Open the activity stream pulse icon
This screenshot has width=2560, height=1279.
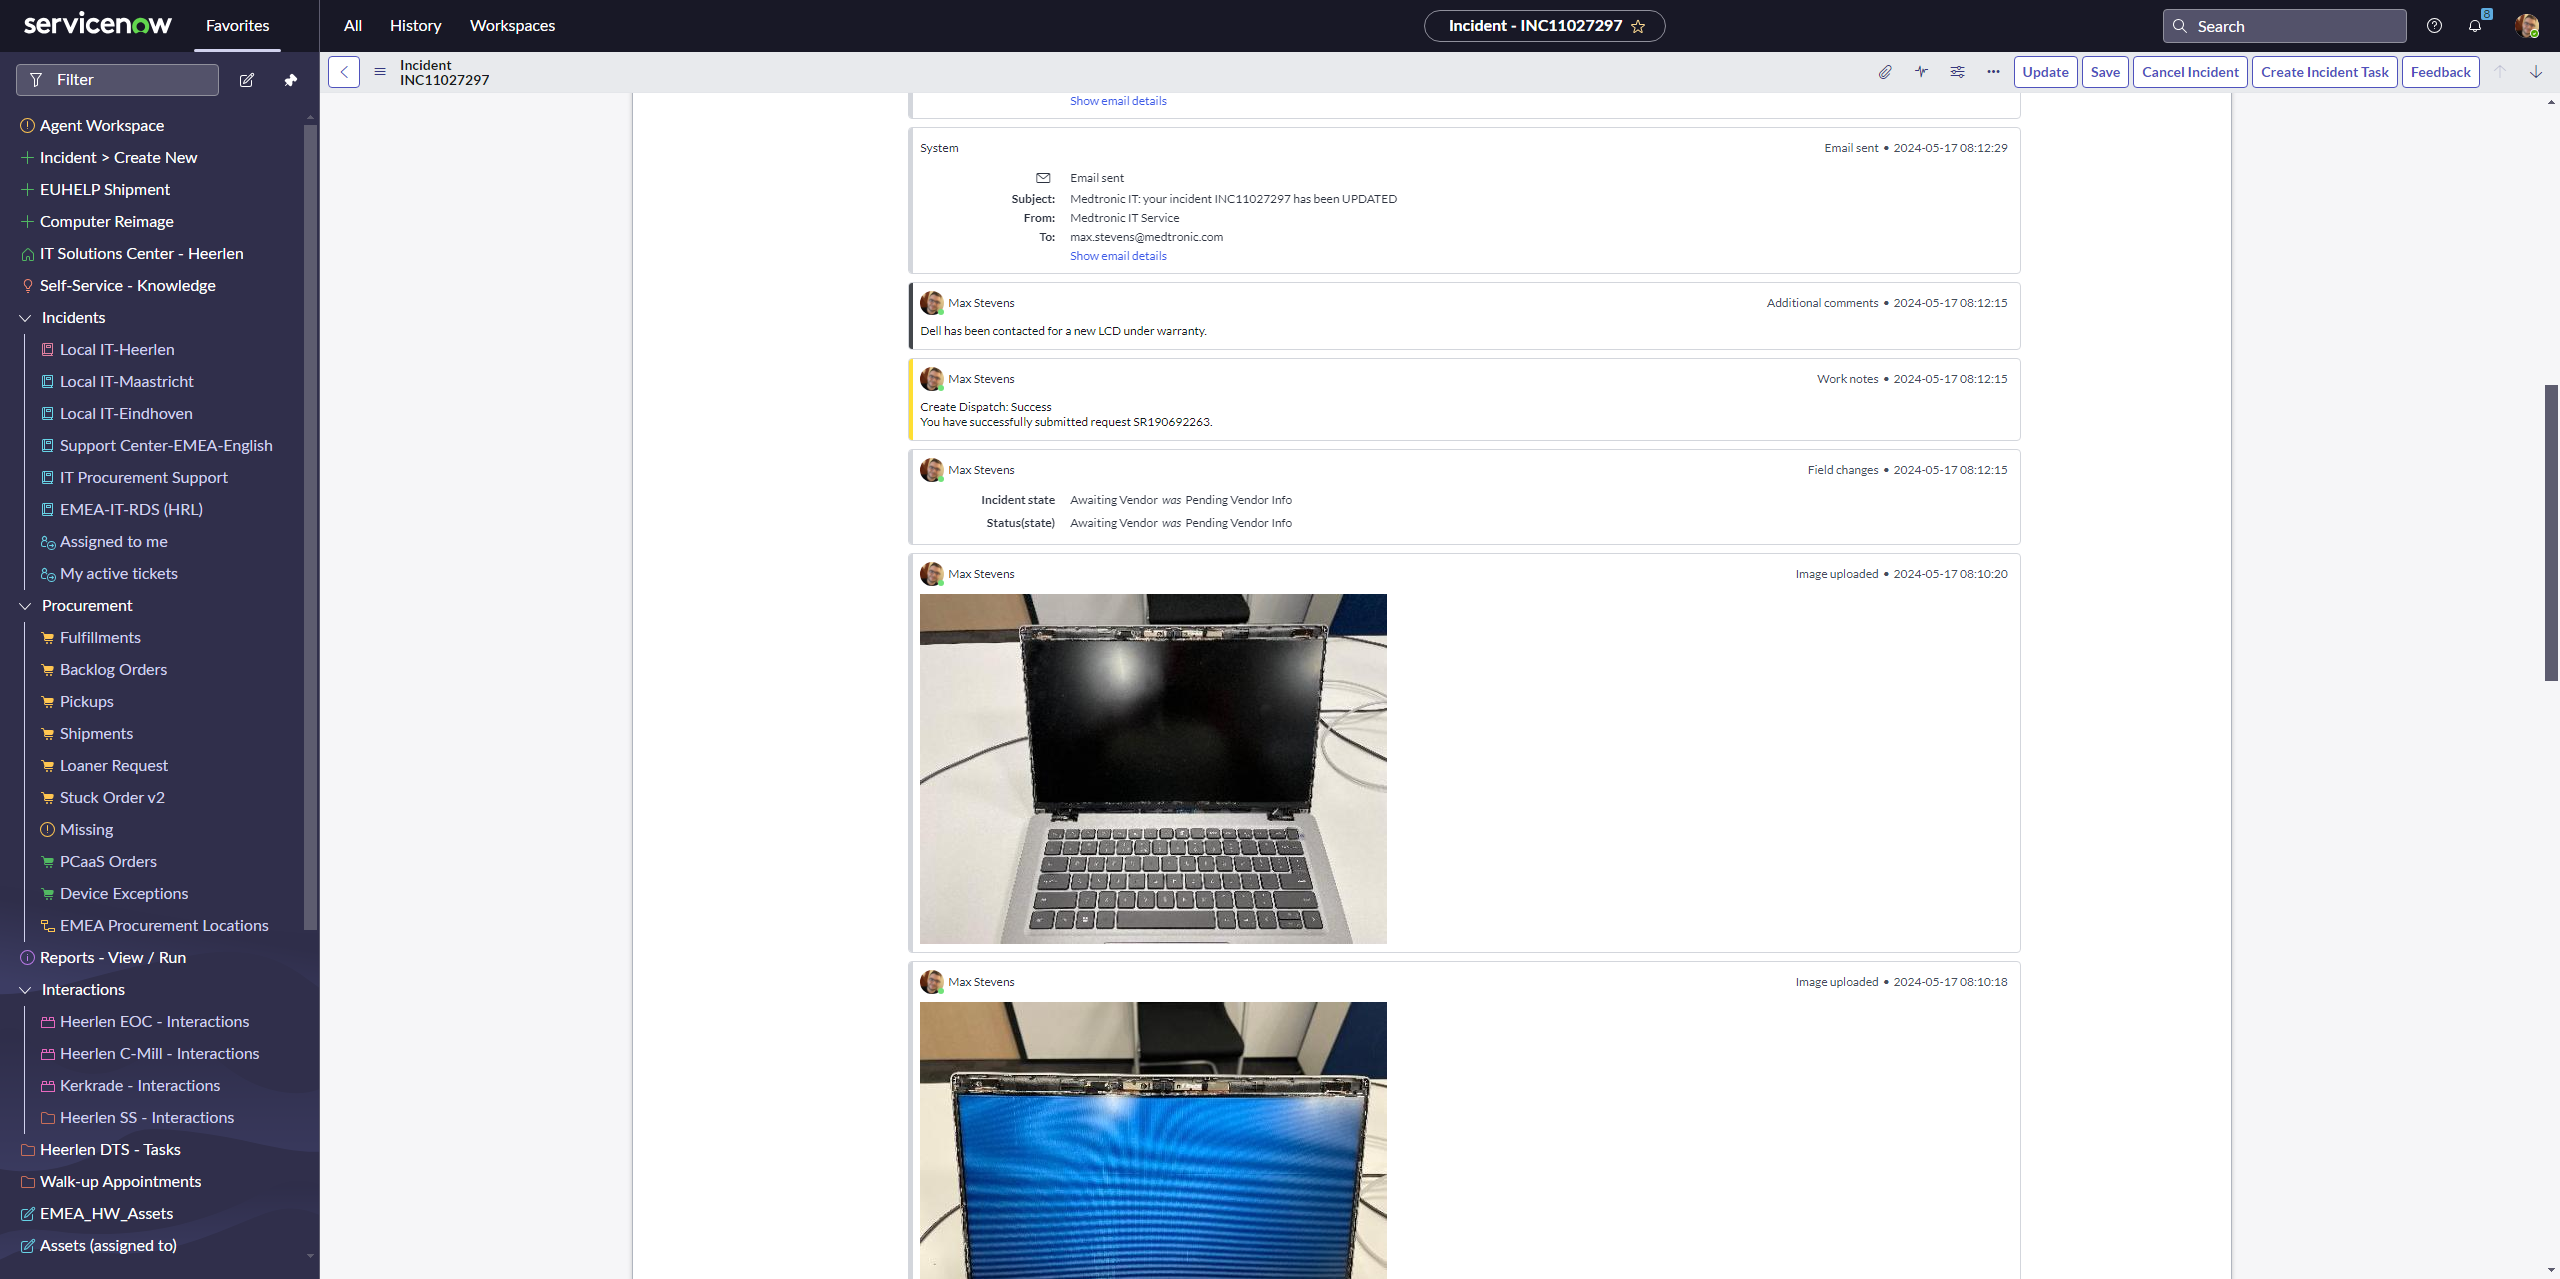coord(1921,72)
